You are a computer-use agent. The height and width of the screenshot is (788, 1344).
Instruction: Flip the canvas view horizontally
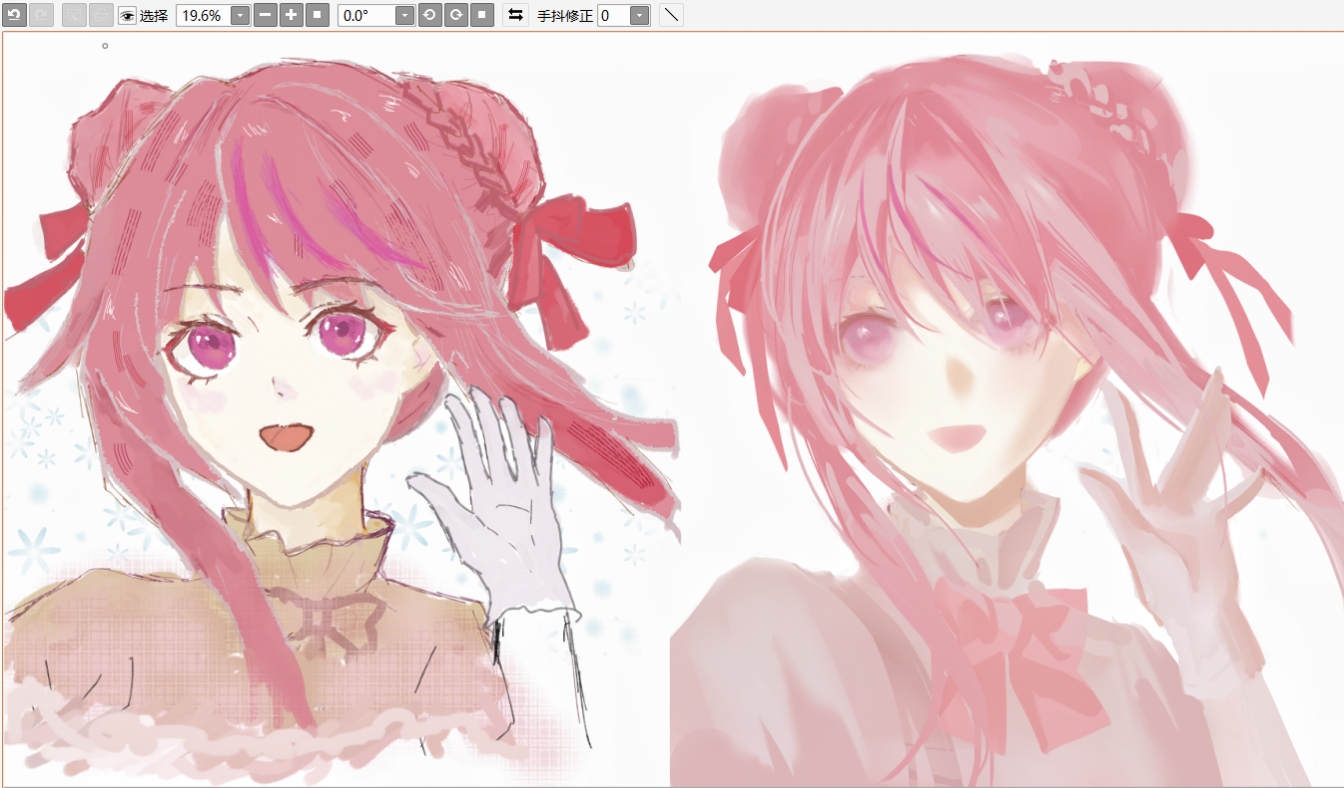tap(515, 15)
